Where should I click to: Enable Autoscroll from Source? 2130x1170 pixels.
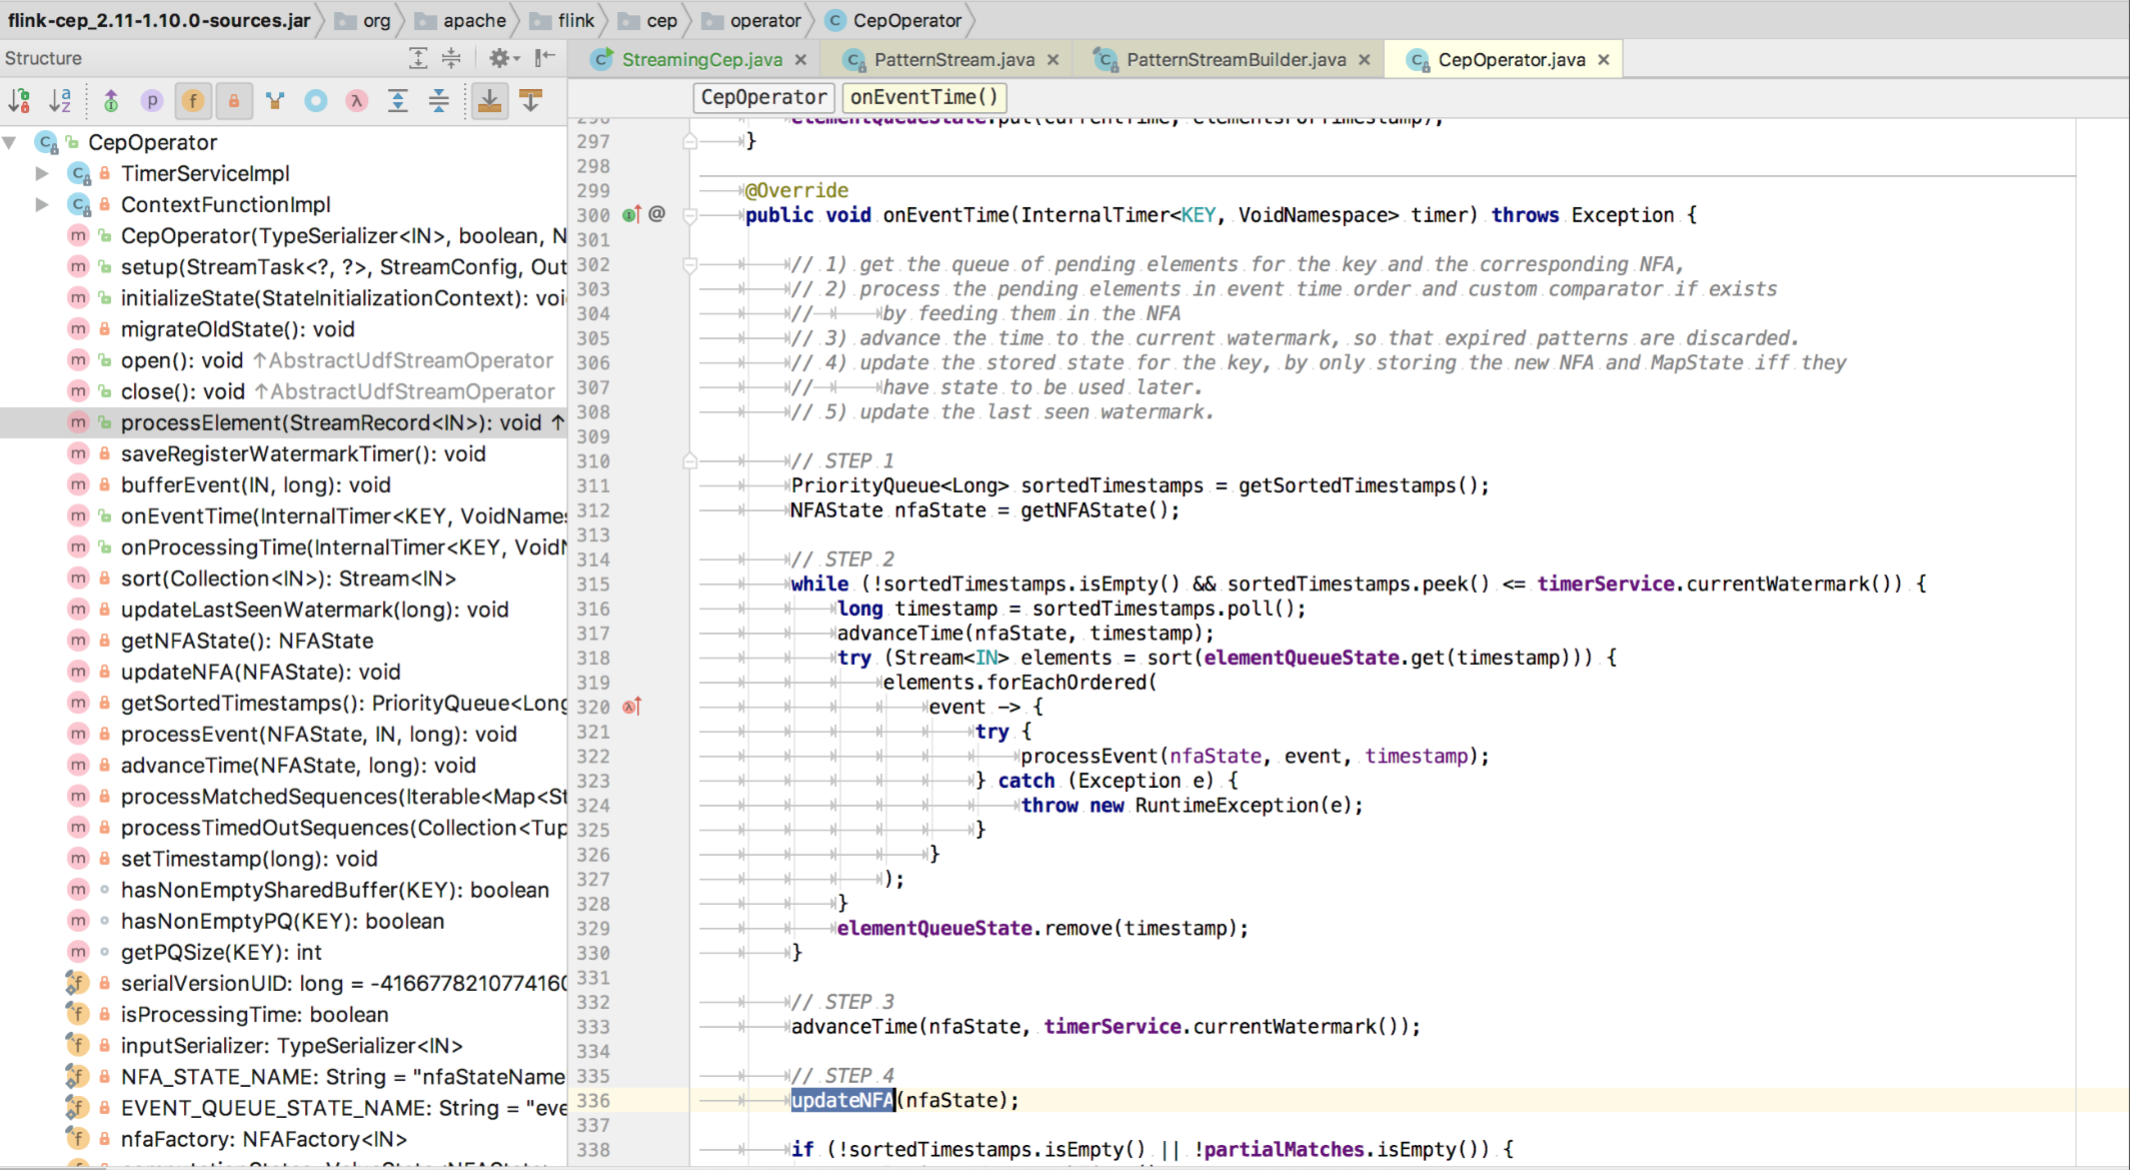(x=531, y=100)
